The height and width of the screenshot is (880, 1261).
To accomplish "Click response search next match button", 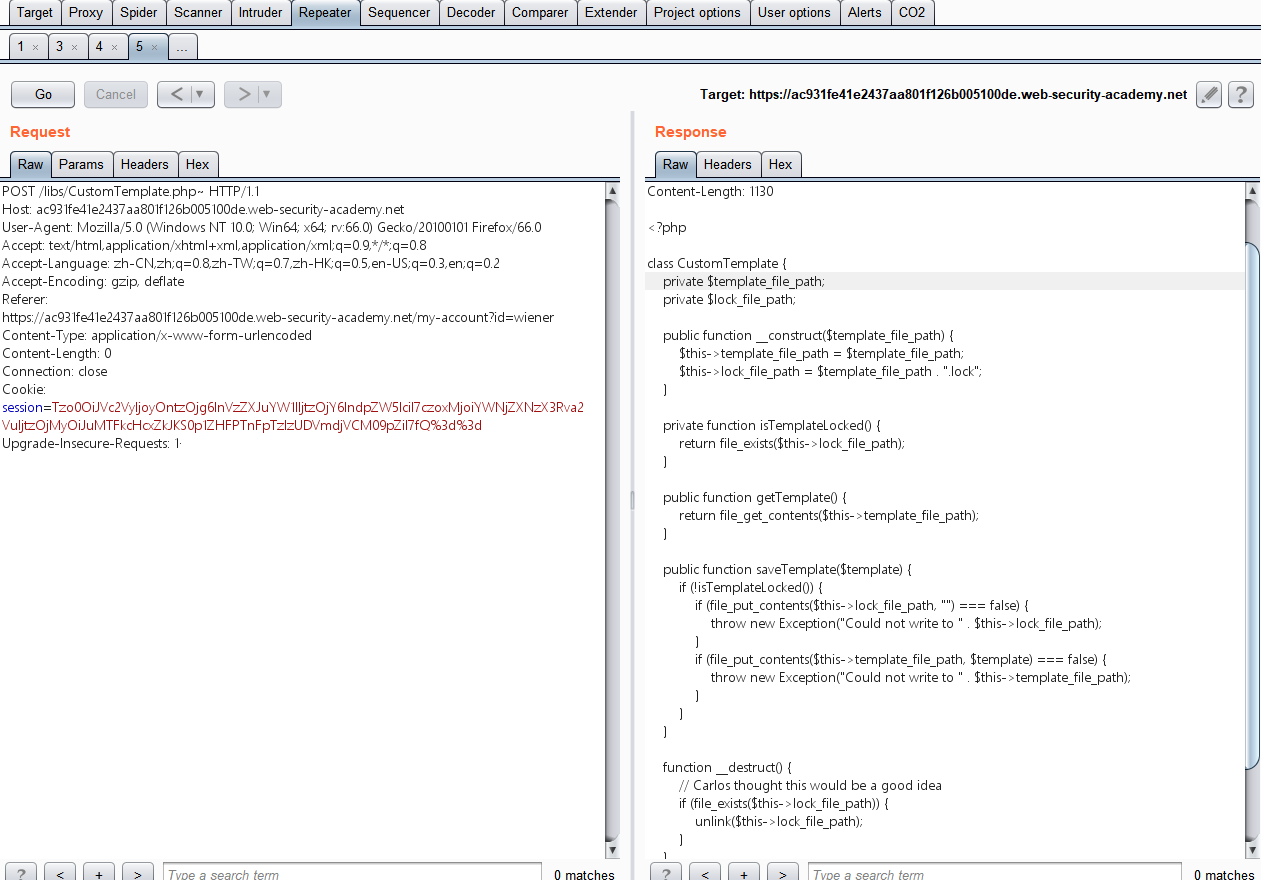I will pyautogui.click(x=782, y=874).
